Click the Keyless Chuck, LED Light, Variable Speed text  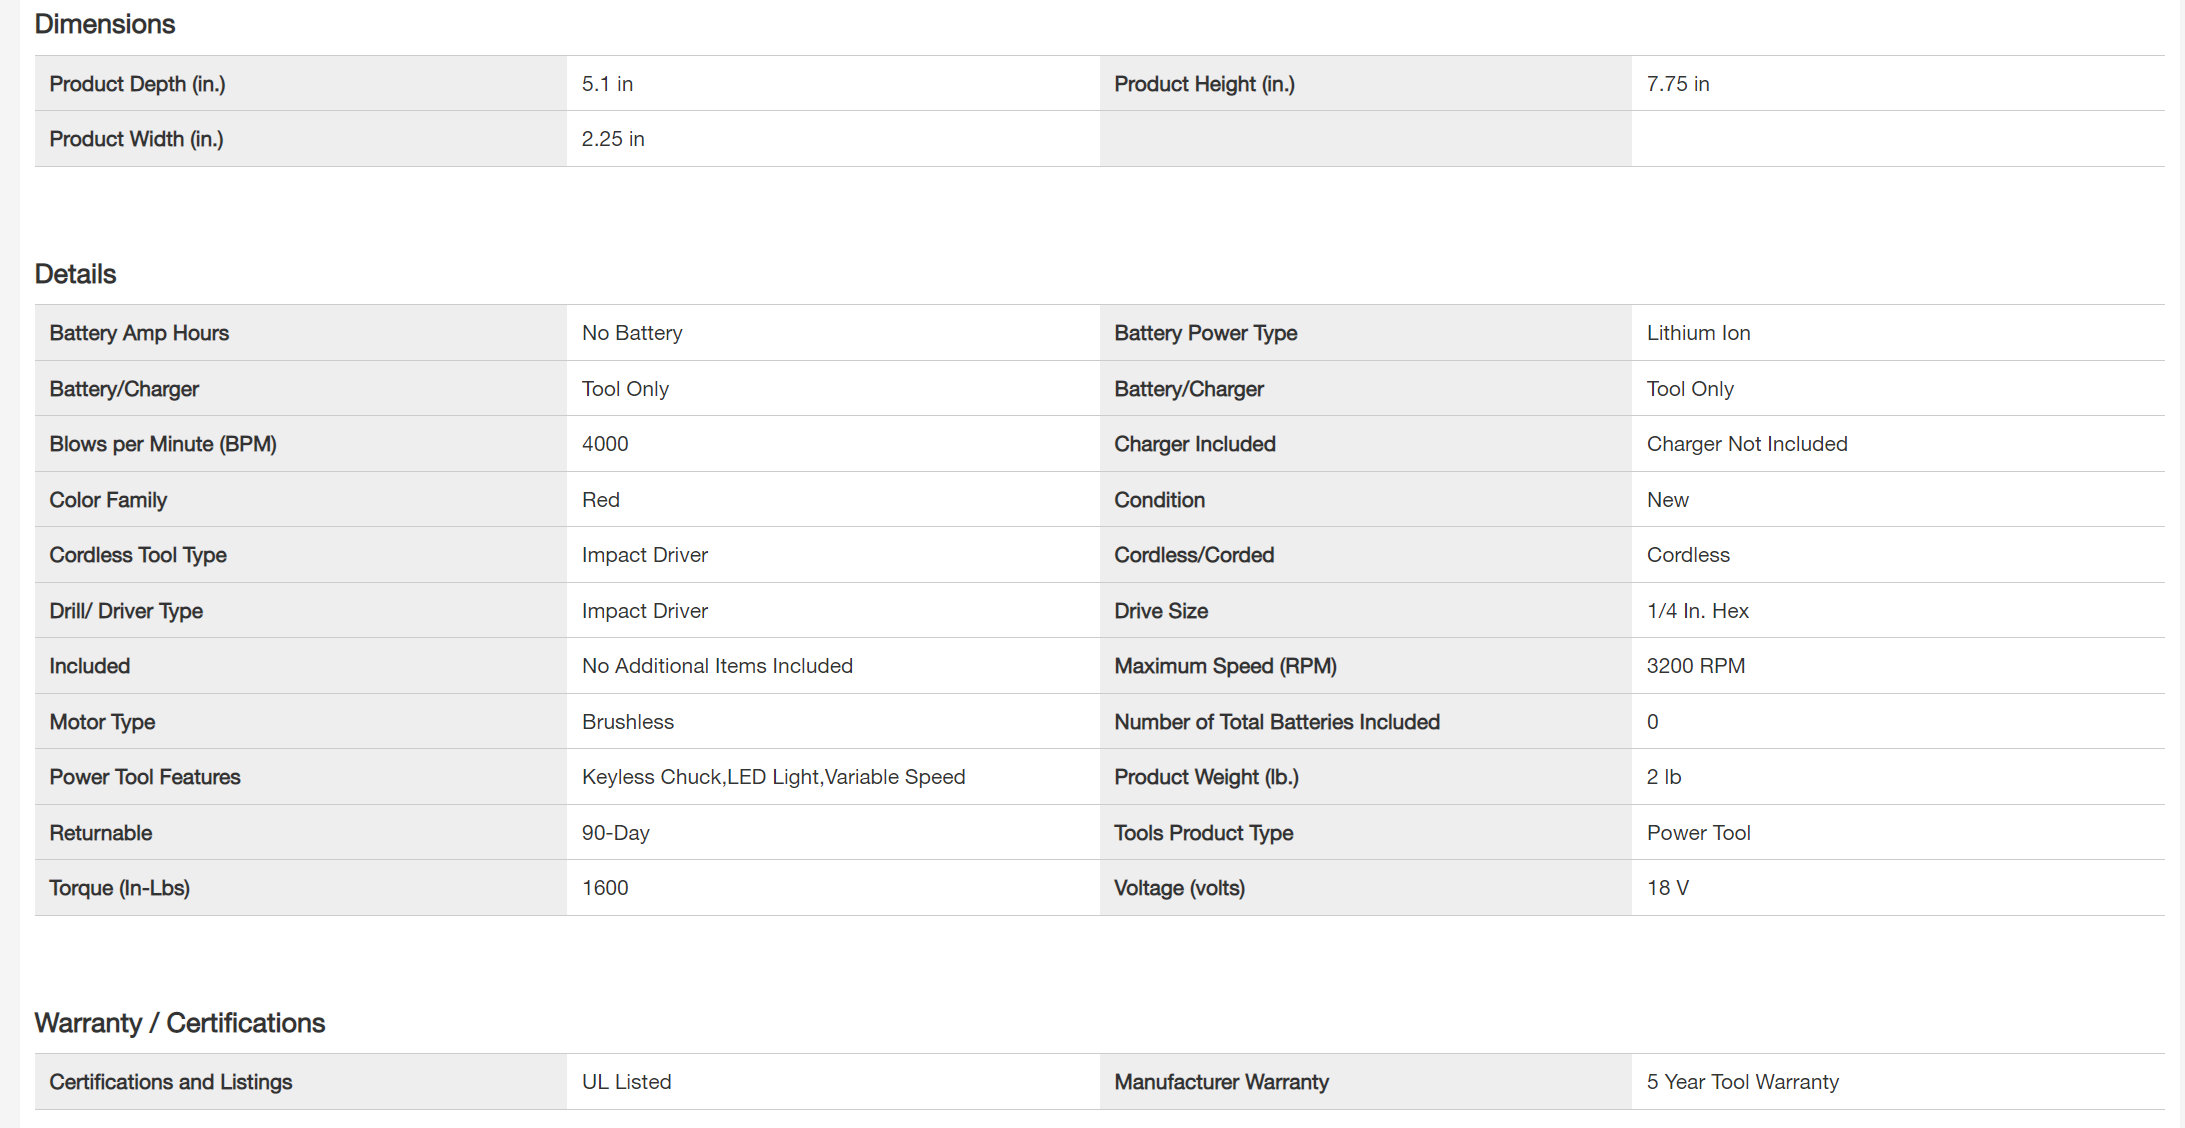tap(773, 777)
